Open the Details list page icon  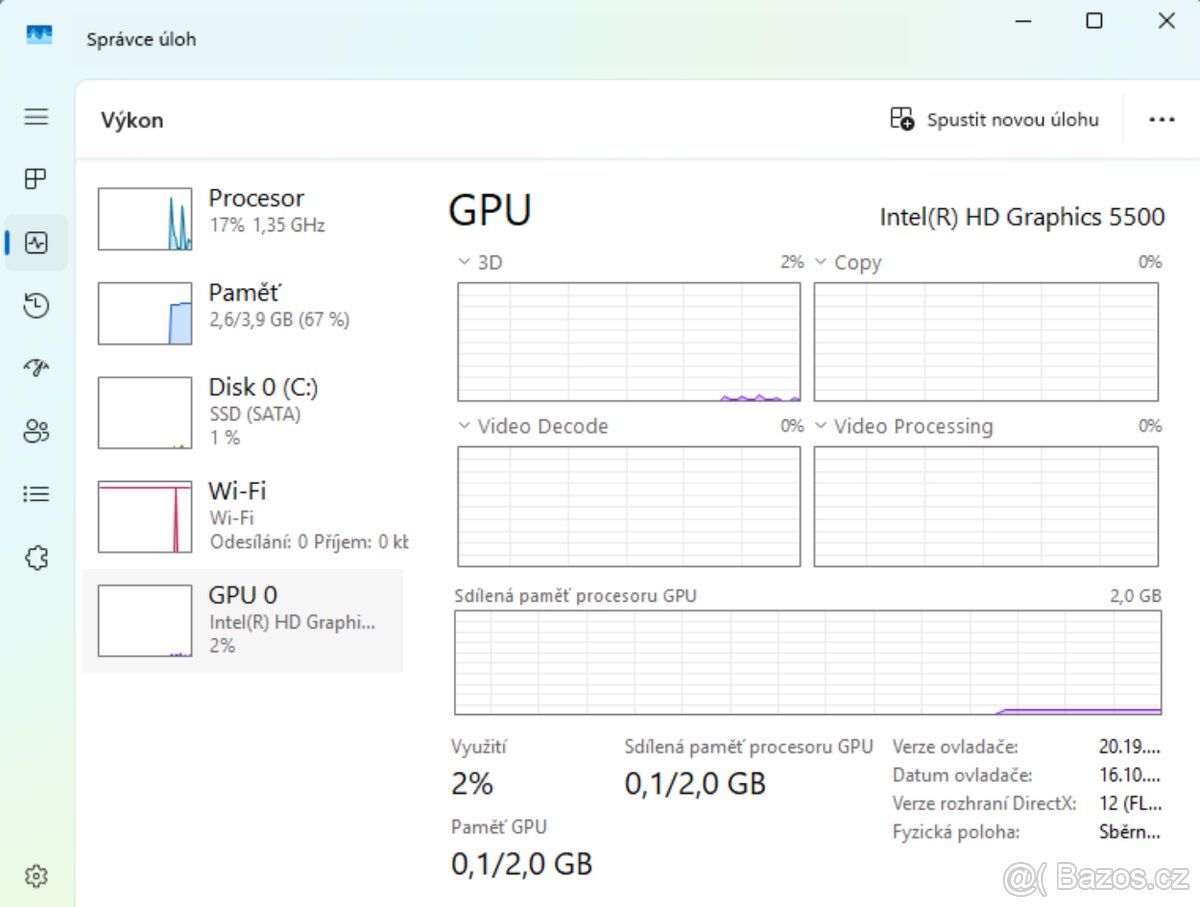(x=36, y=494)
